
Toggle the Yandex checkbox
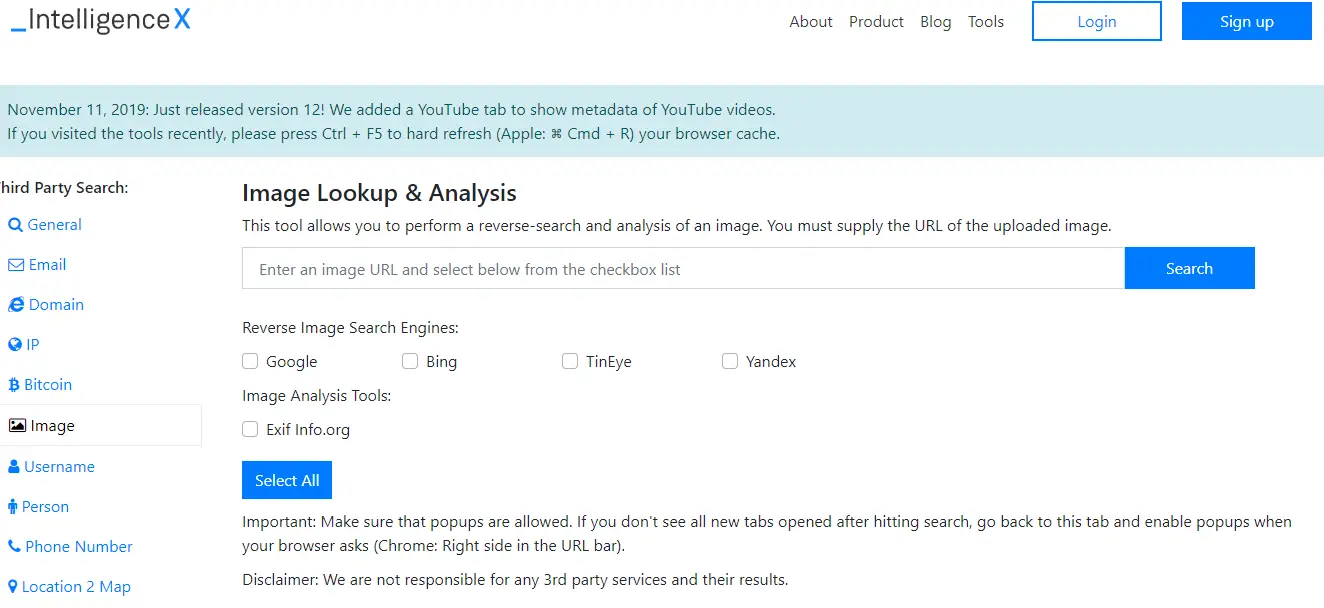click(x=730, y=361)
